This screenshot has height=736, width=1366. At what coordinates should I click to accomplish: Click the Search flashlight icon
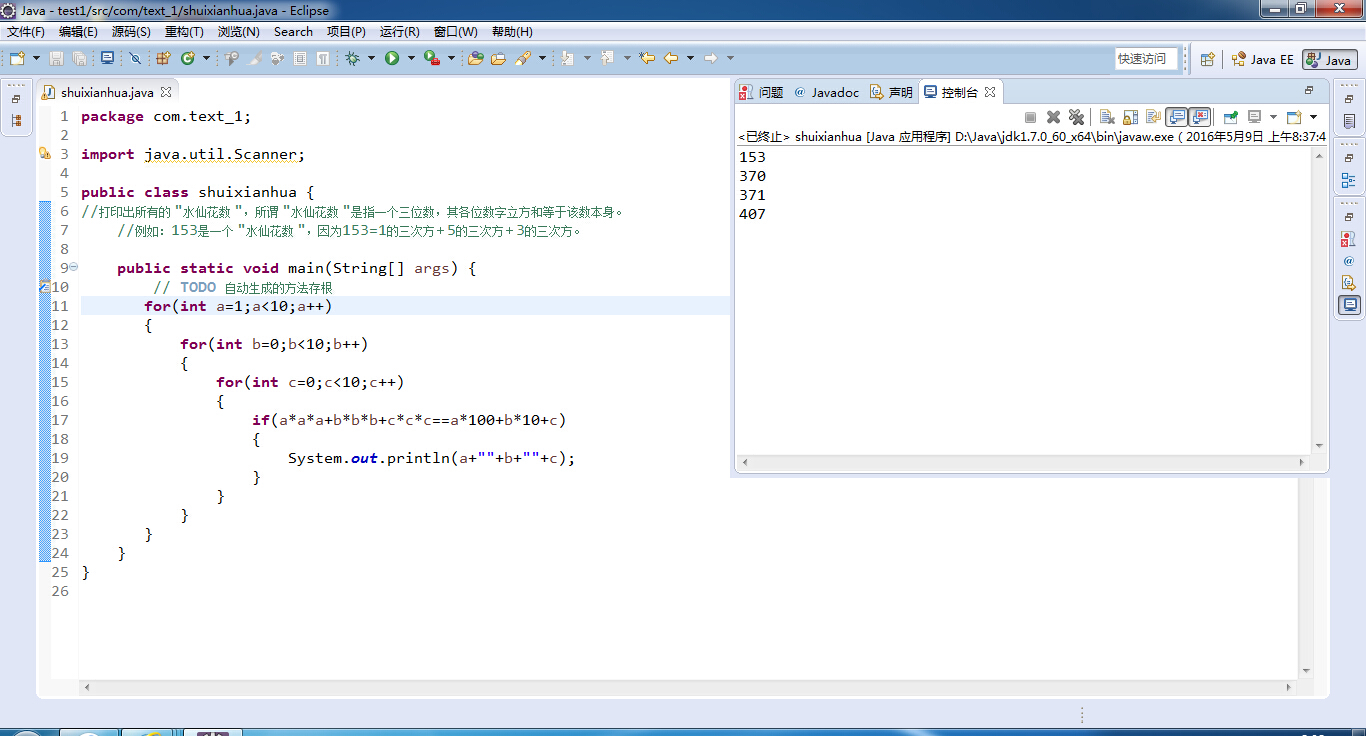pos(523,58)
